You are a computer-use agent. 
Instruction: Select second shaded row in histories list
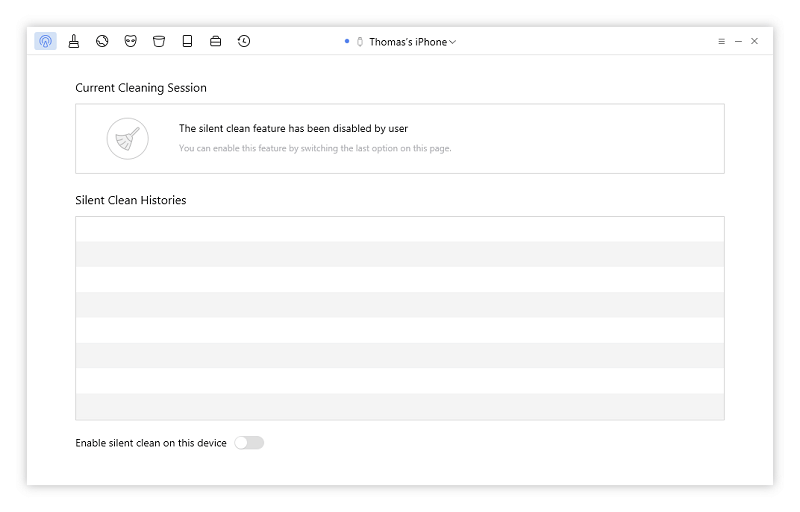click(400, 305)
